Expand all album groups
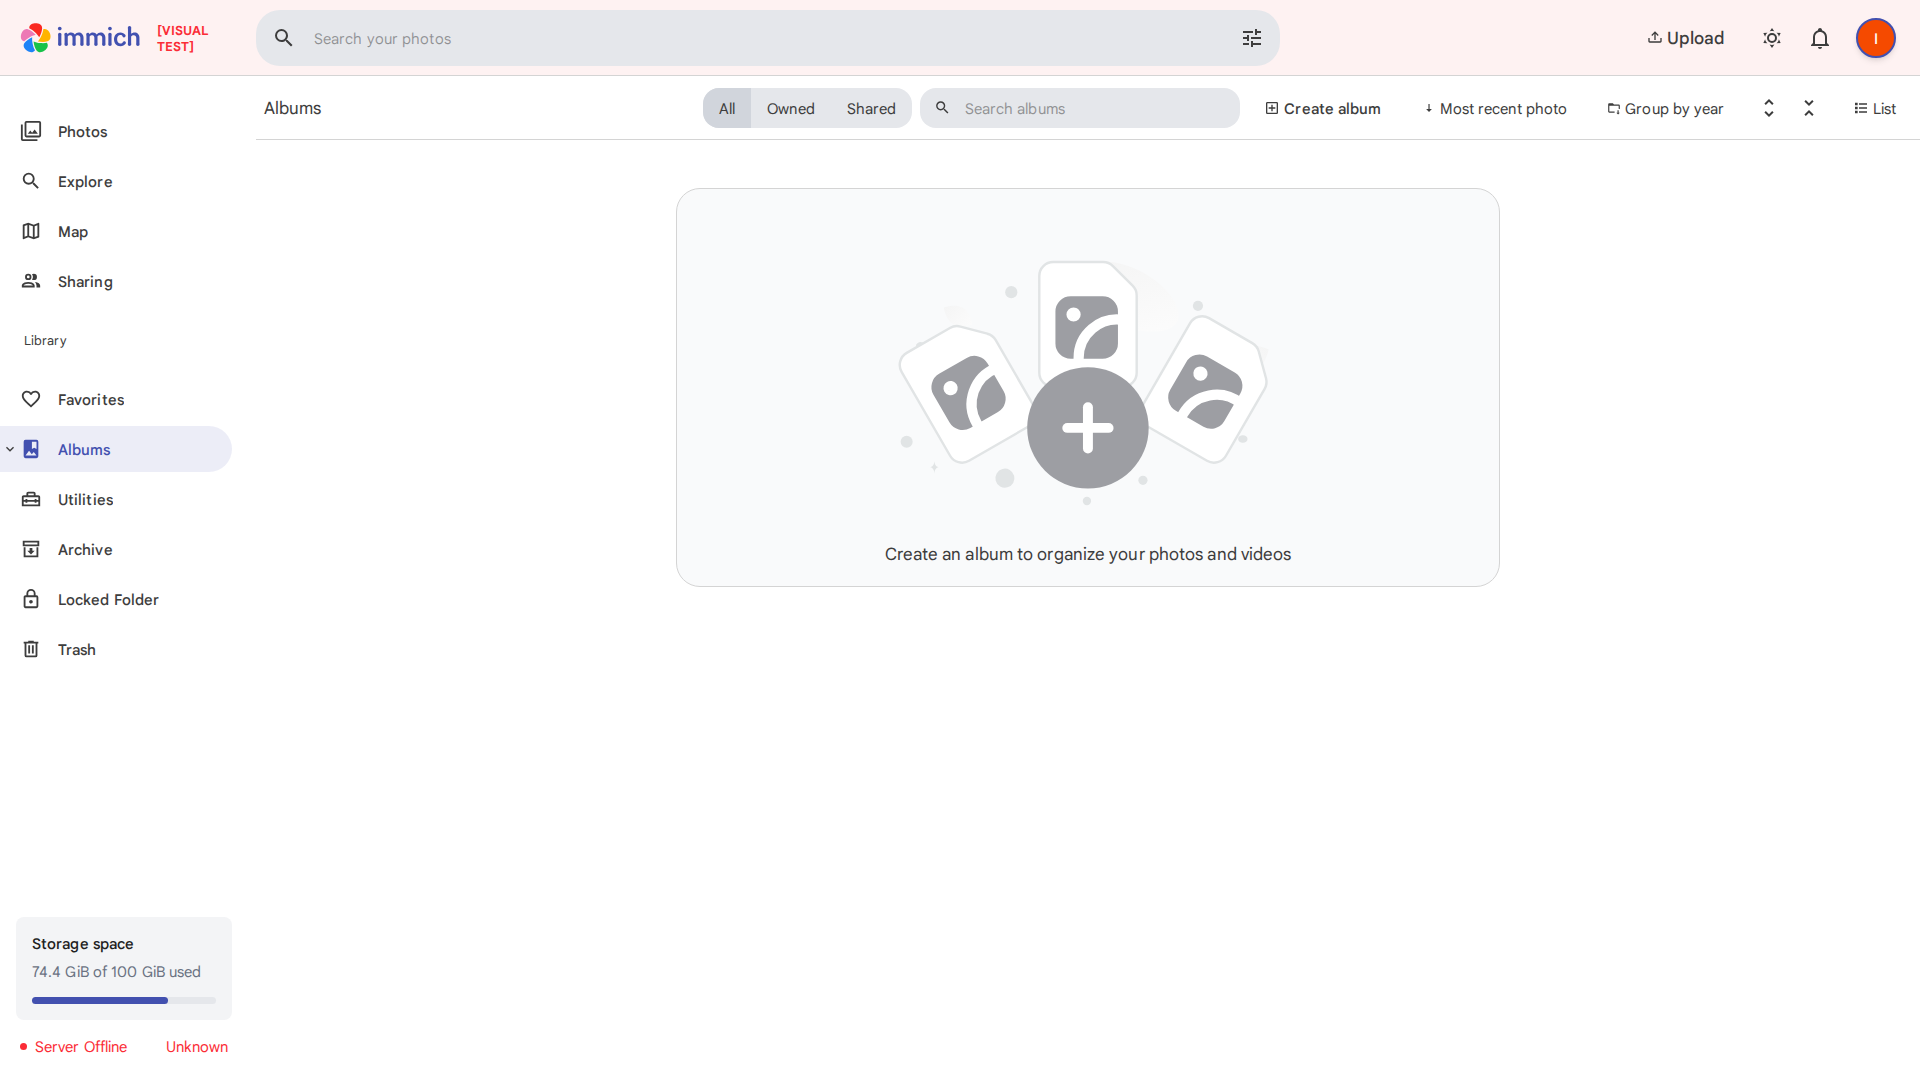Screen dimensions: 1920x1080 [1768, 108]
